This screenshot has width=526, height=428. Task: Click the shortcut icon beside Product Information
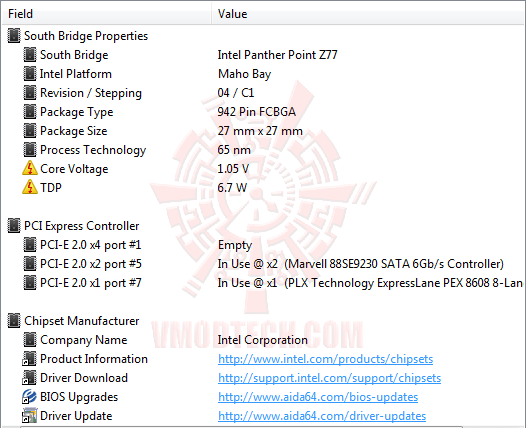click(29, 359)
